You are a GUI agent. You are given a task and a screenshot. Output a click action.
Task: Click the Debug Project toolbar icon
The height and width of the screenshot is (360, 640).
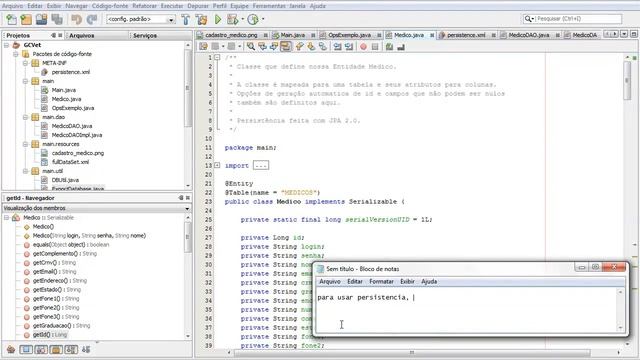[x=232, y=19]
